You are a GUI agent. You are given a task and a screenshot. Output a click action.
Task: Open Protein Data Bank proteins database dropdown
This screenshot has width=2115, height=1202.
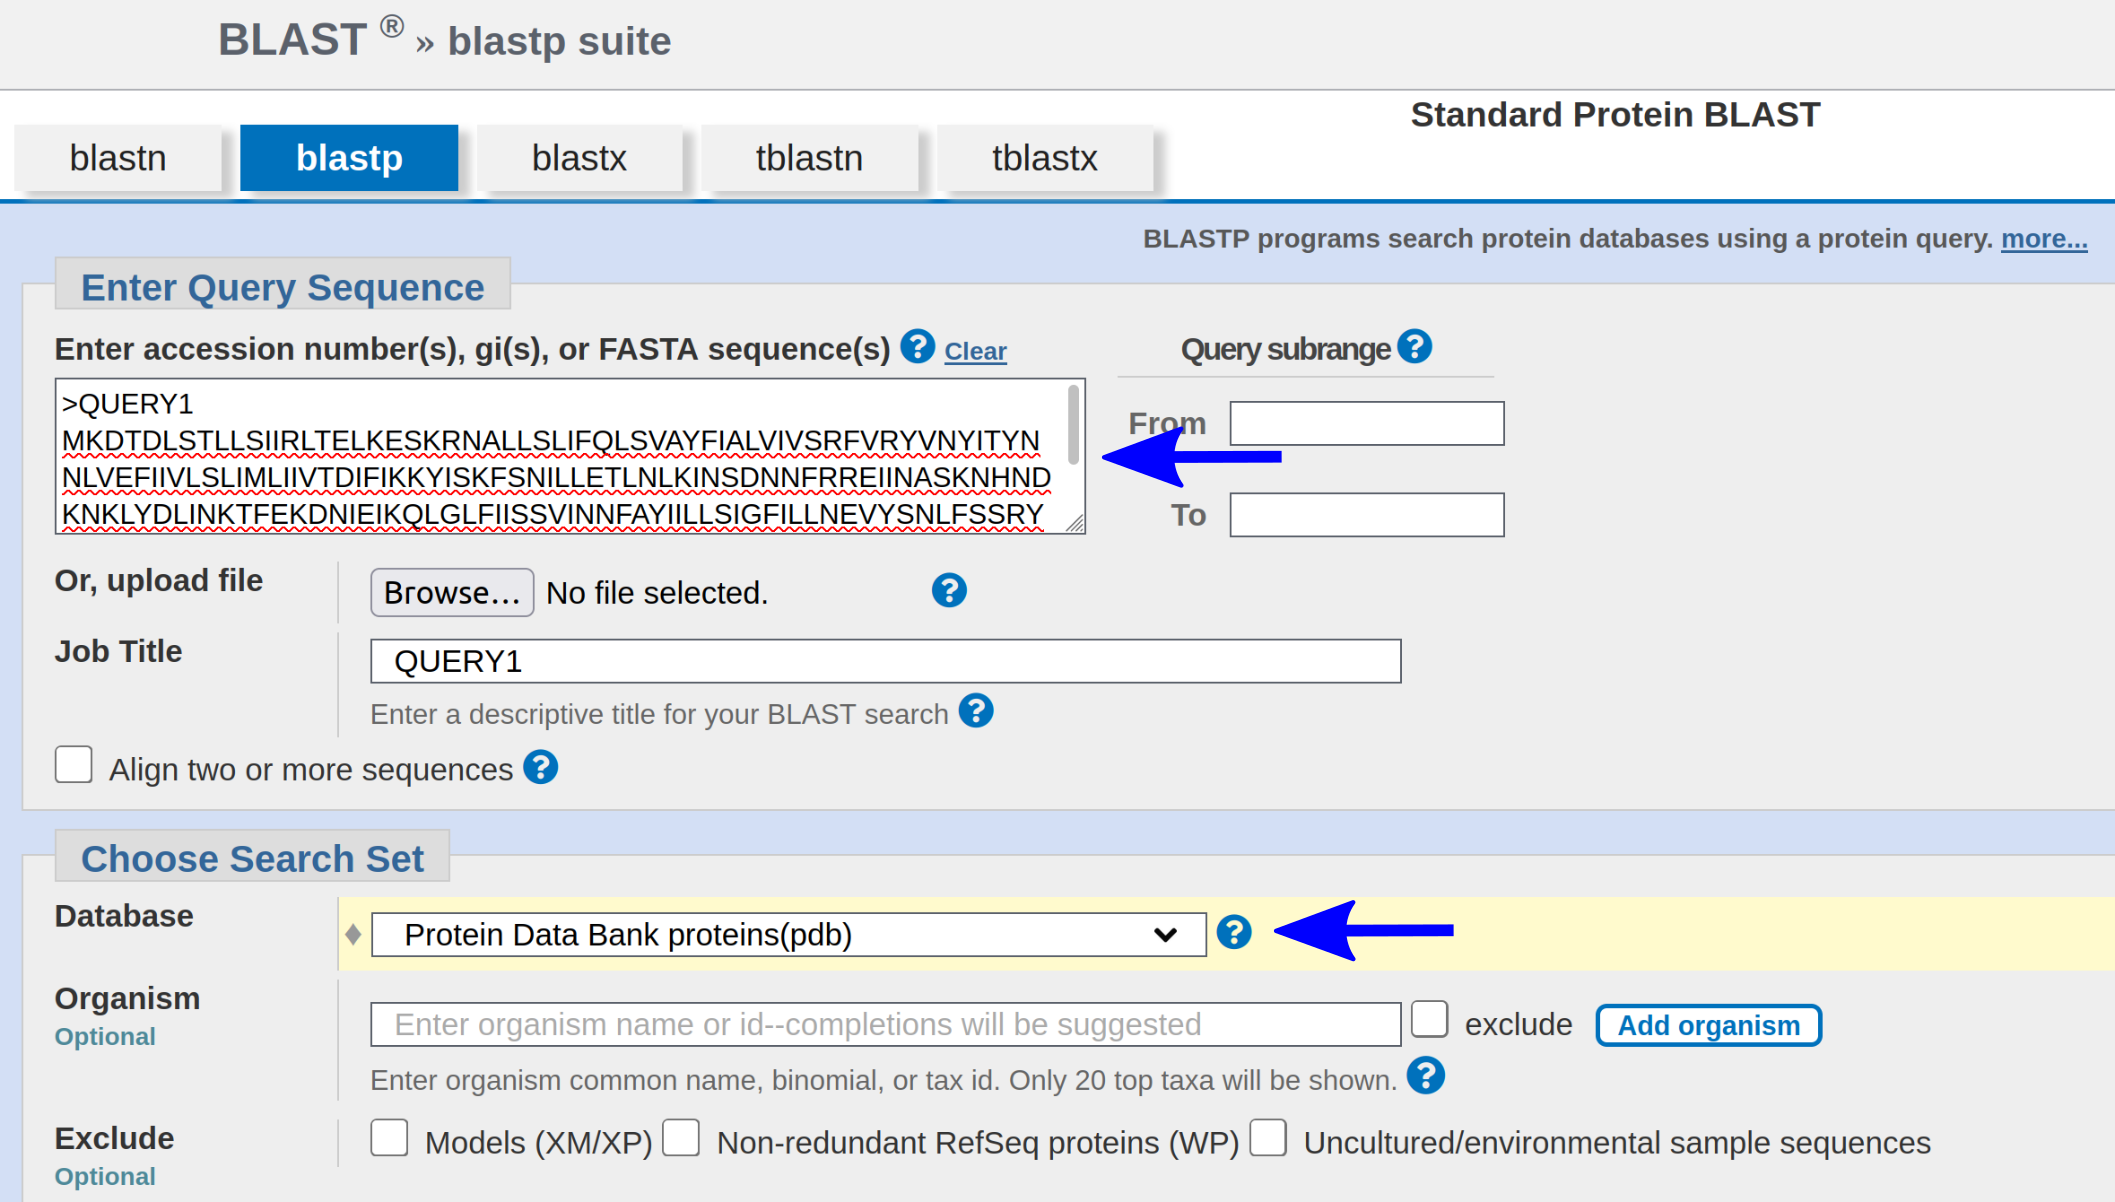tap(788, 934)
